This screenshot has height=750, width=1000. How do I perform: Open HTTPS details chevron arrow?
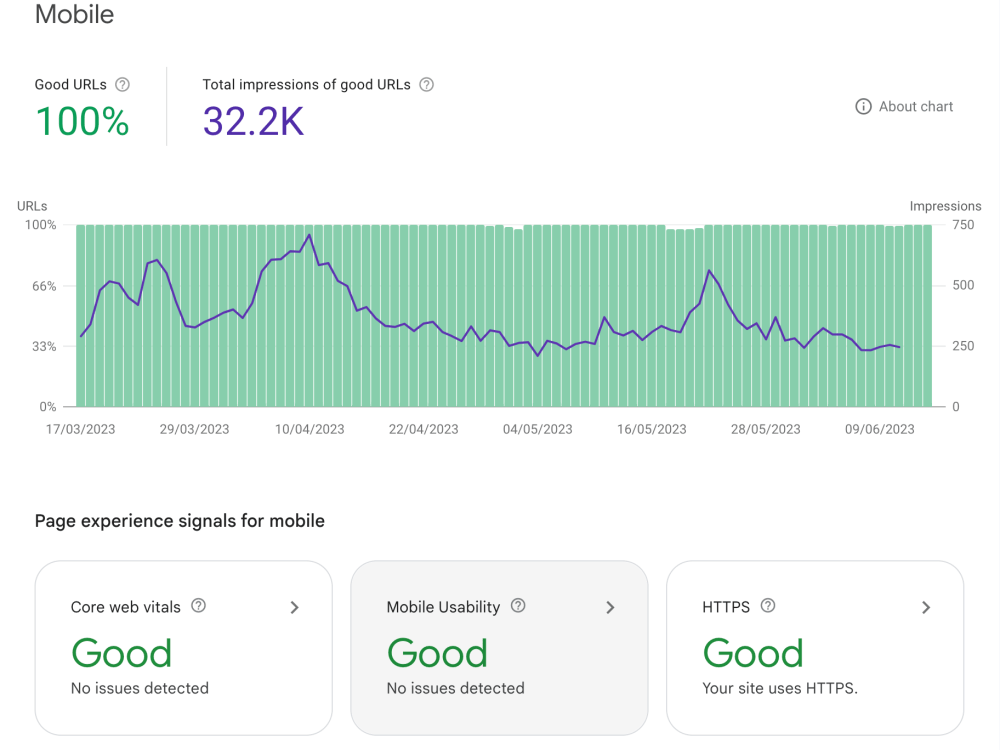[x=926, y=607]
